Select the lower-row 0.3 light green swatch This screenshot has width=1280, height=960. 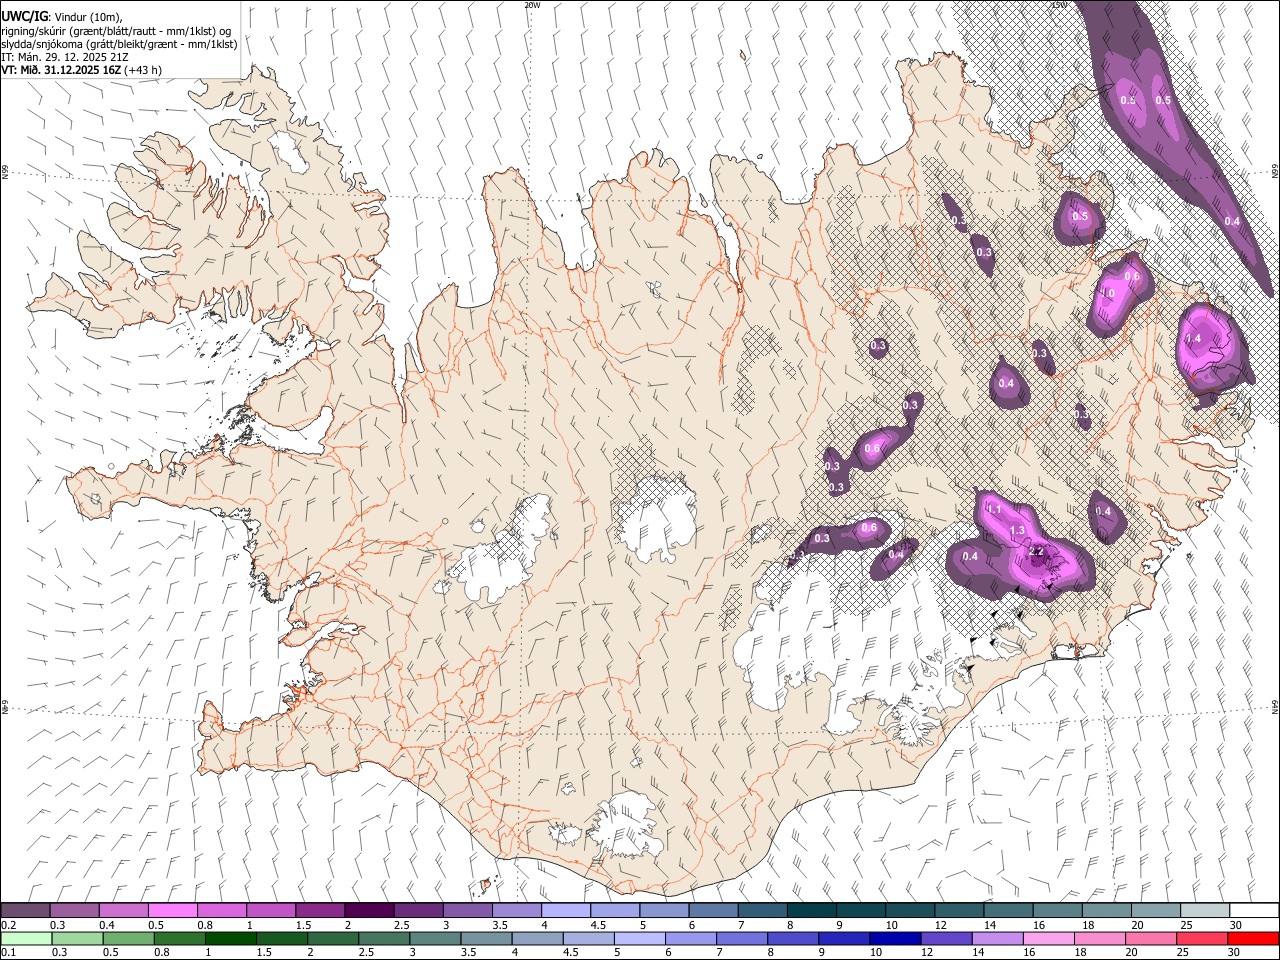click(x=77, y=938)
